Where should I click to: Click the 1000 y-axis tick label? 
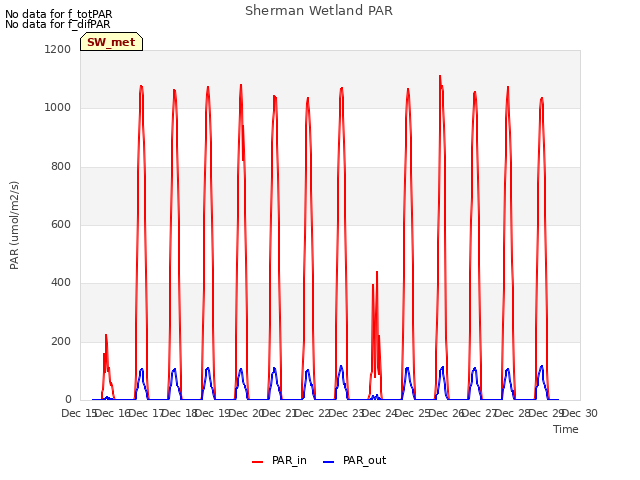58,108
